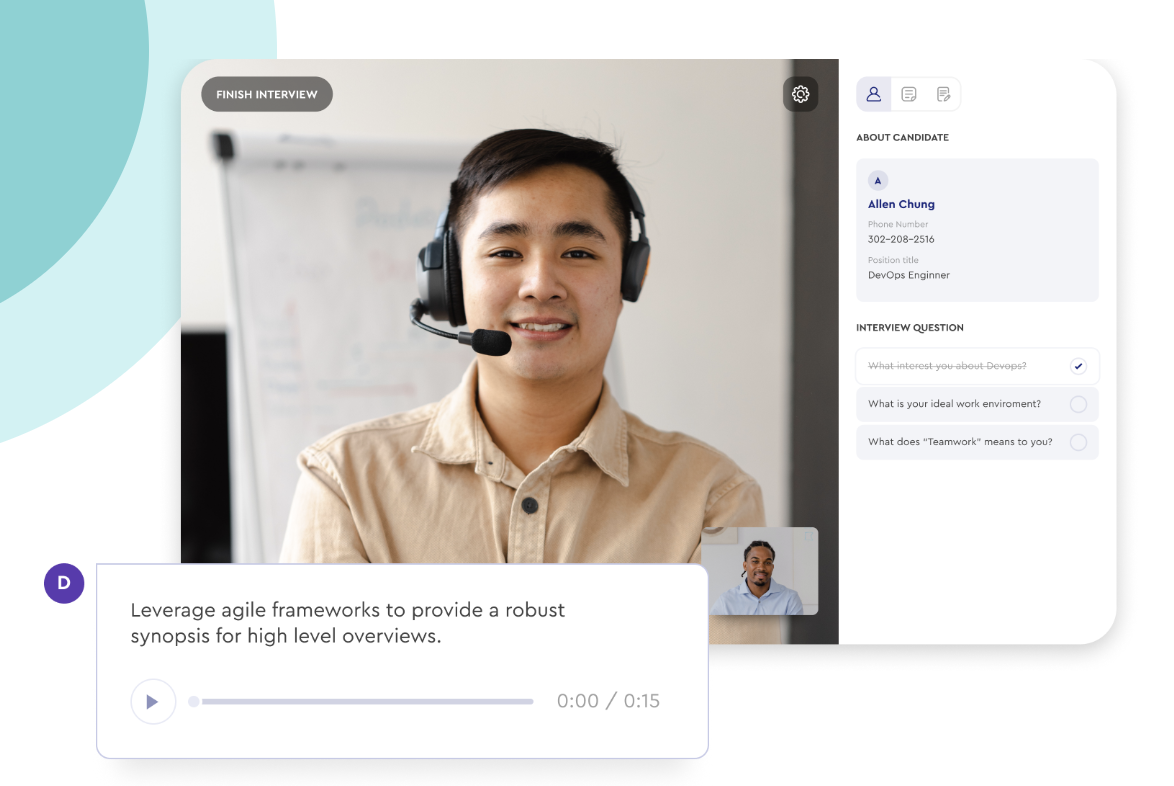Click the 0:00 / 0:15 time display
This screenshot has height=786, width=1174.
click(x=608, y=701)
